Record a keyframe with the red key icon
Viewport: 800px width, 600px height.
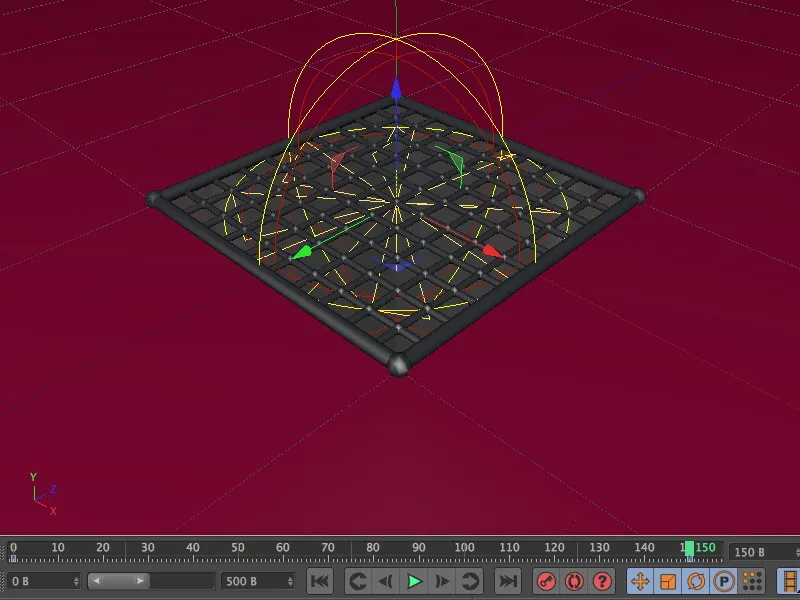point(546,581)
